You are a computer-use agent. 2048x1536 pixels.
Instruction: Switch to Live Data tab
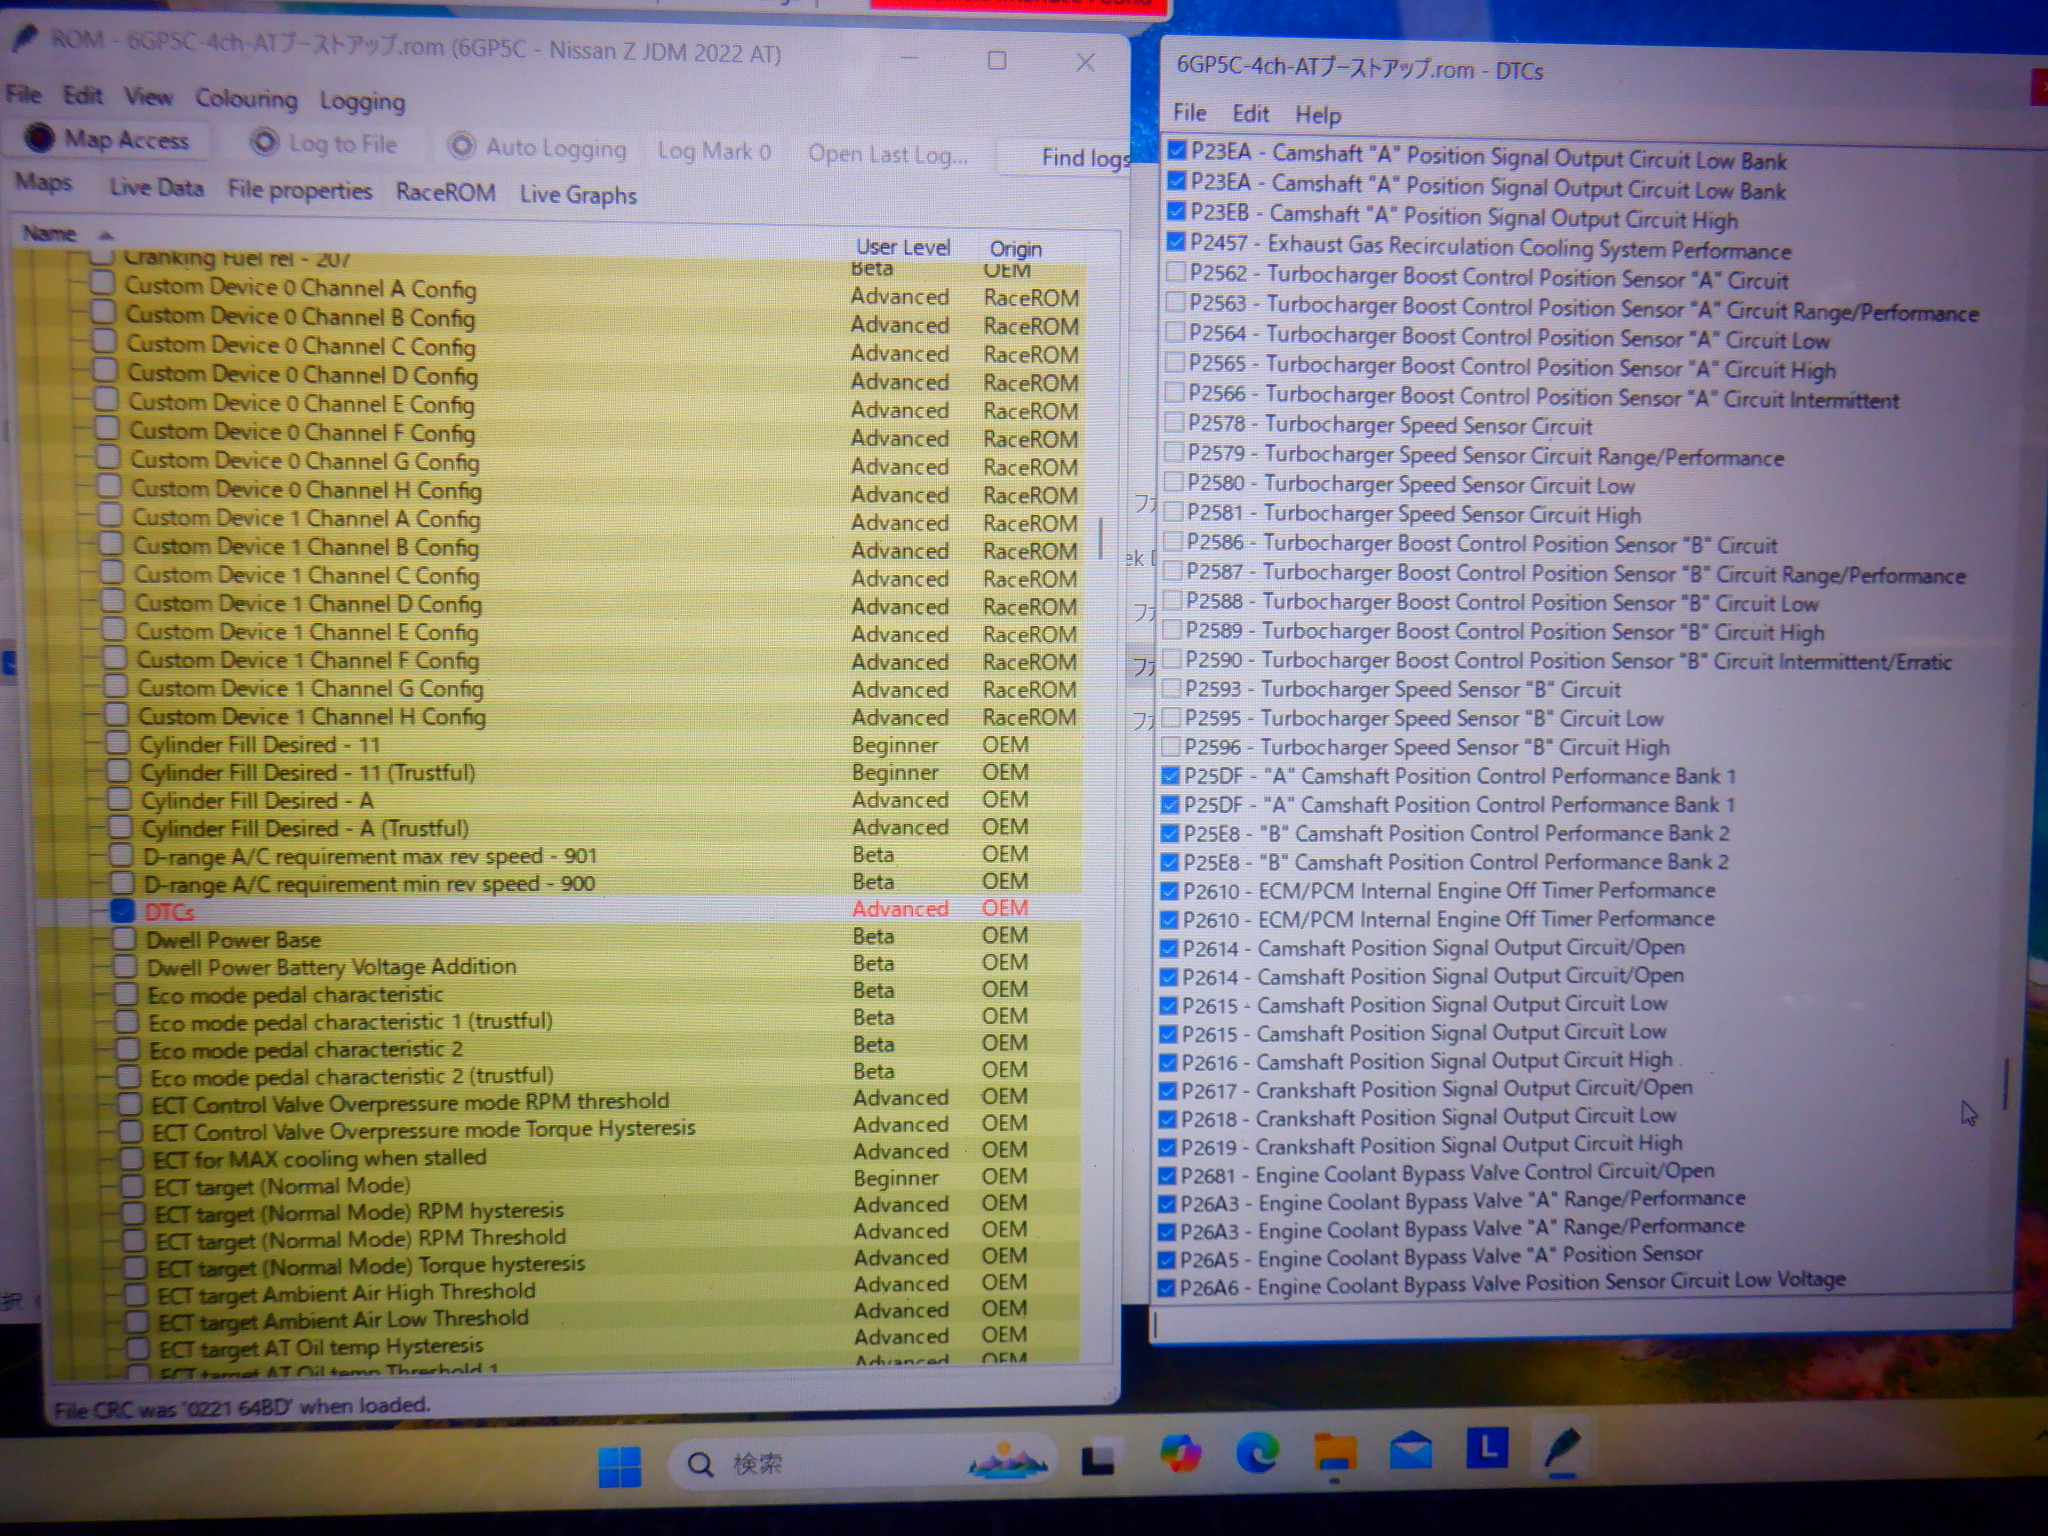pyautogui.click(x=156, y=187)
